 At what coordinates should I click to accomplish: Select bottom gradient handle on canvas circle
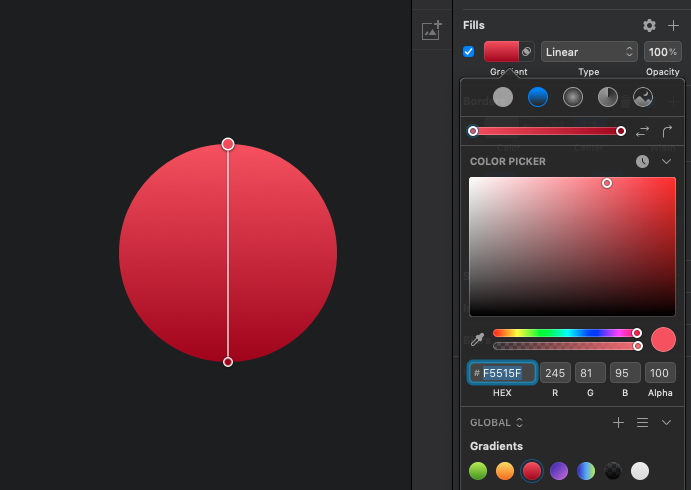click(x=228, y=362)
